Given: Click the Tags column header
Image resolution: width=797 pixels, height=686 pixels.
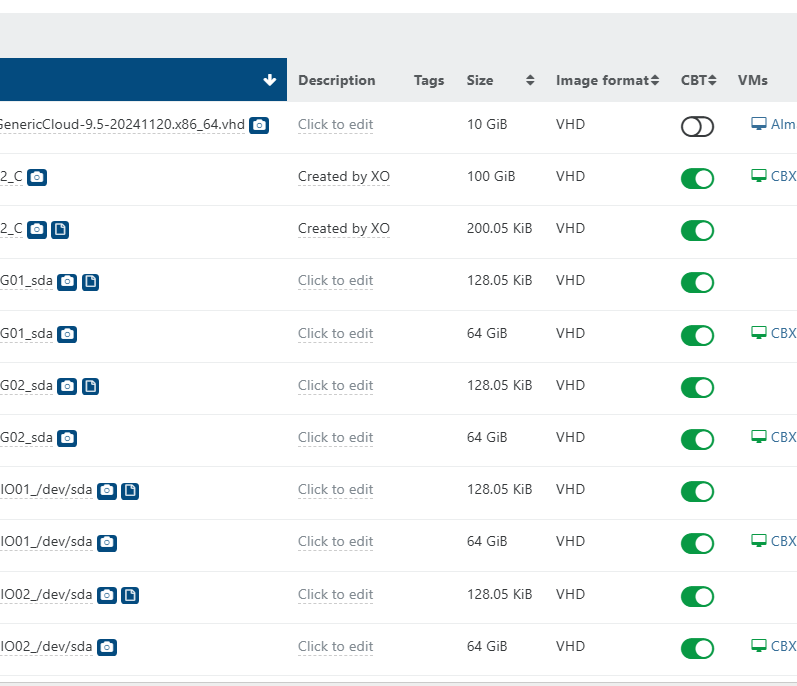Looking at the screenshot, I should point(429,81).
